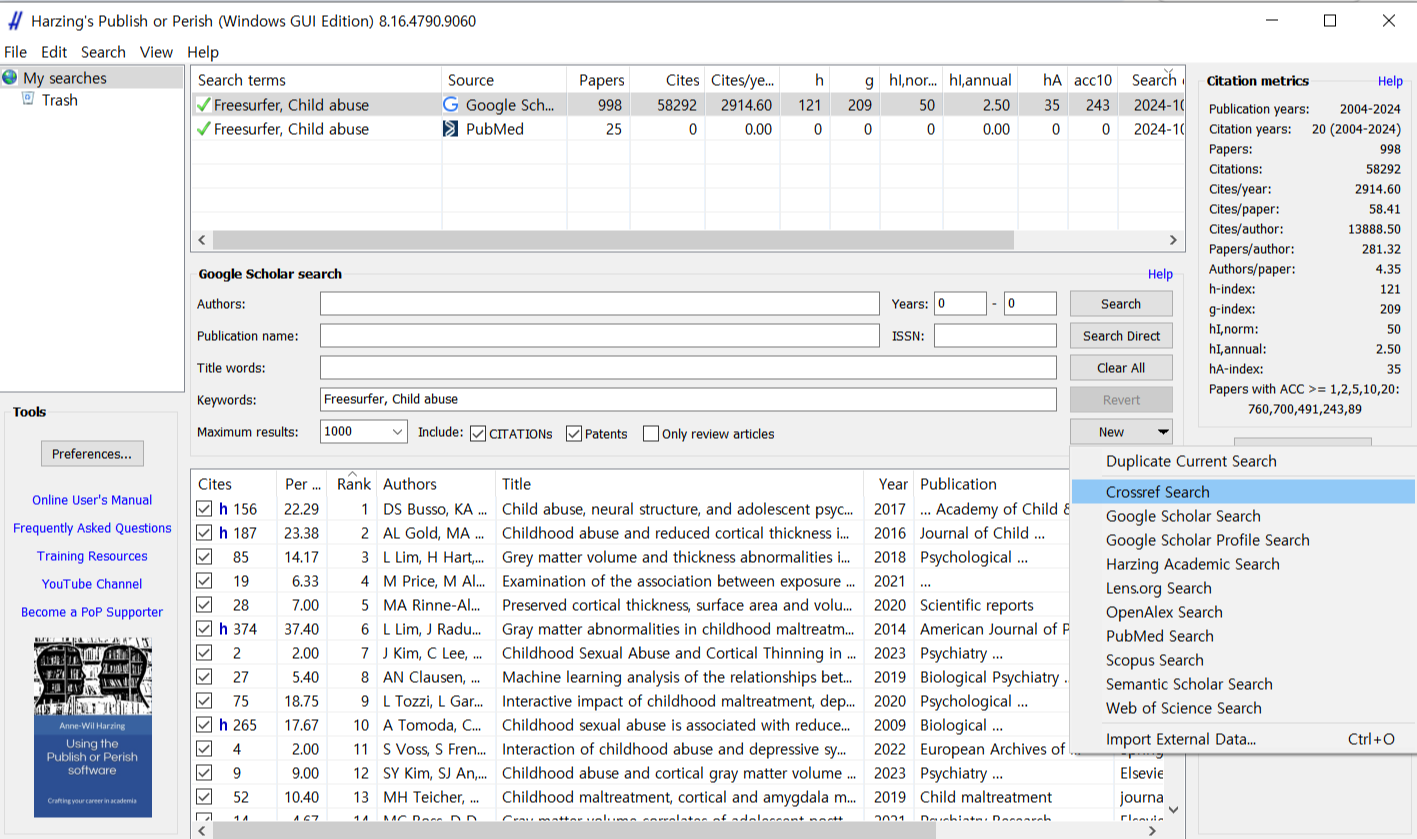Click the h marker beside 374 cites
This screenshot has height=839, width=1417.
[x=223, y=629]
